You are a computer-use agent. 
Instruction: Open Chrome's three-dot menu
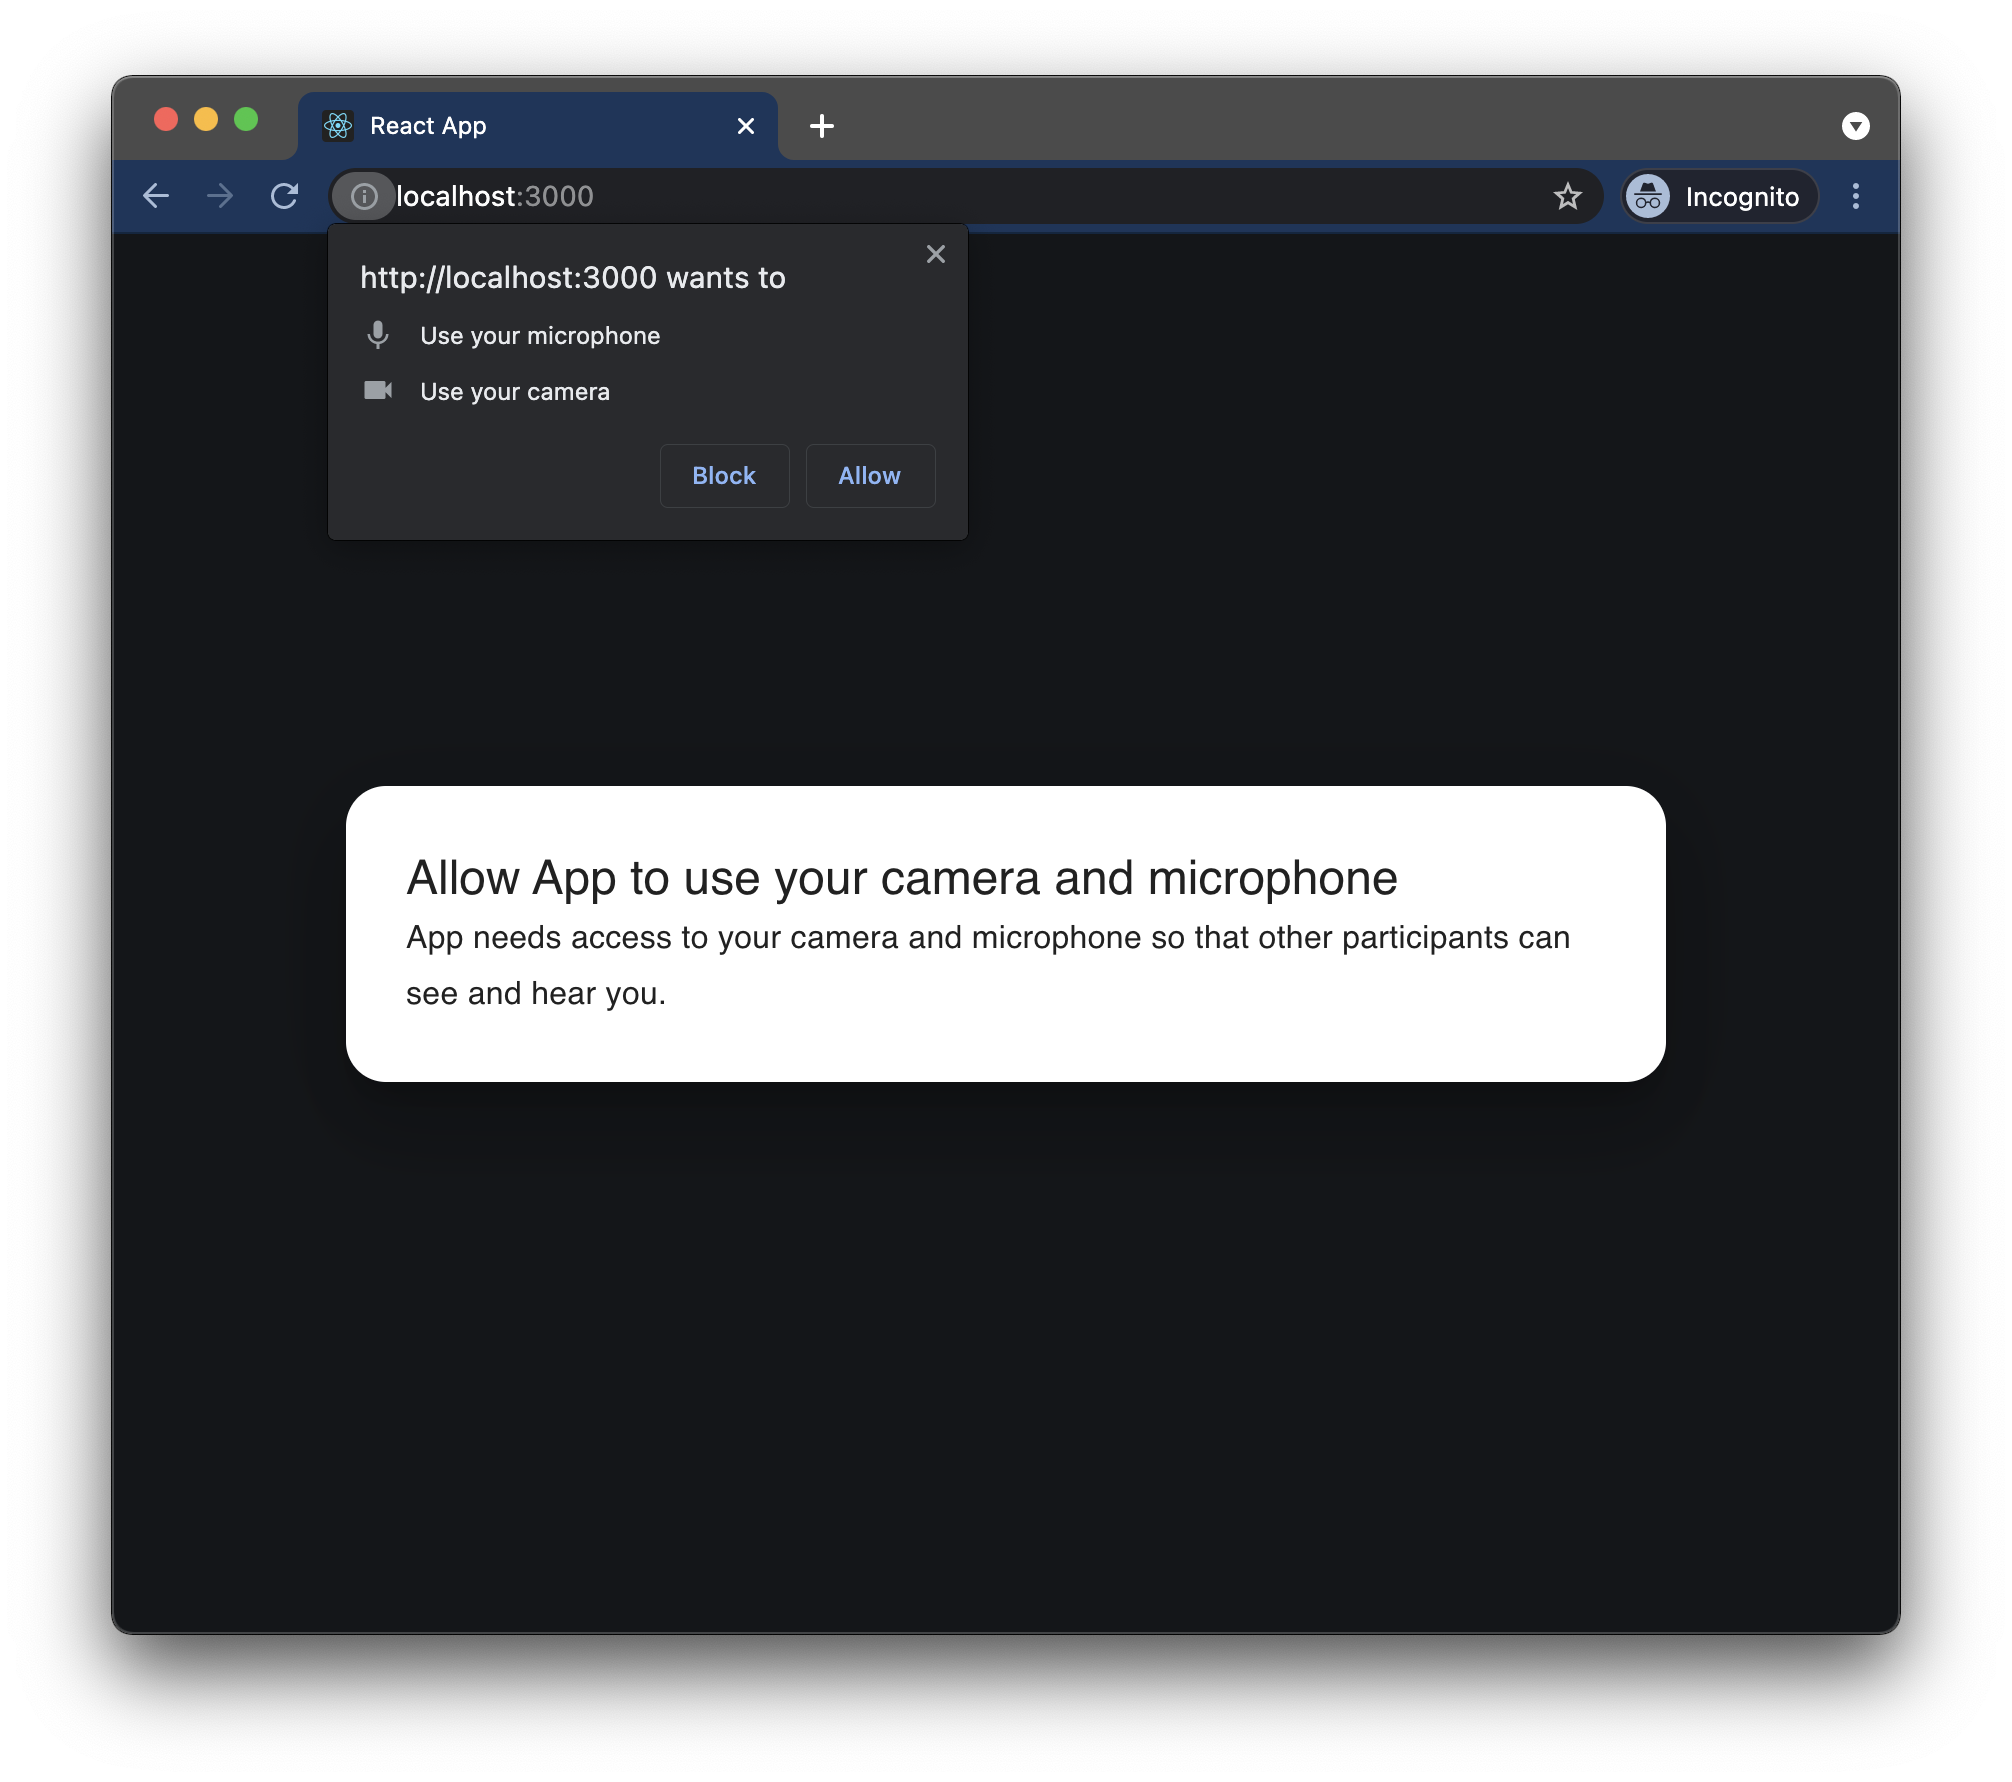1855,196
